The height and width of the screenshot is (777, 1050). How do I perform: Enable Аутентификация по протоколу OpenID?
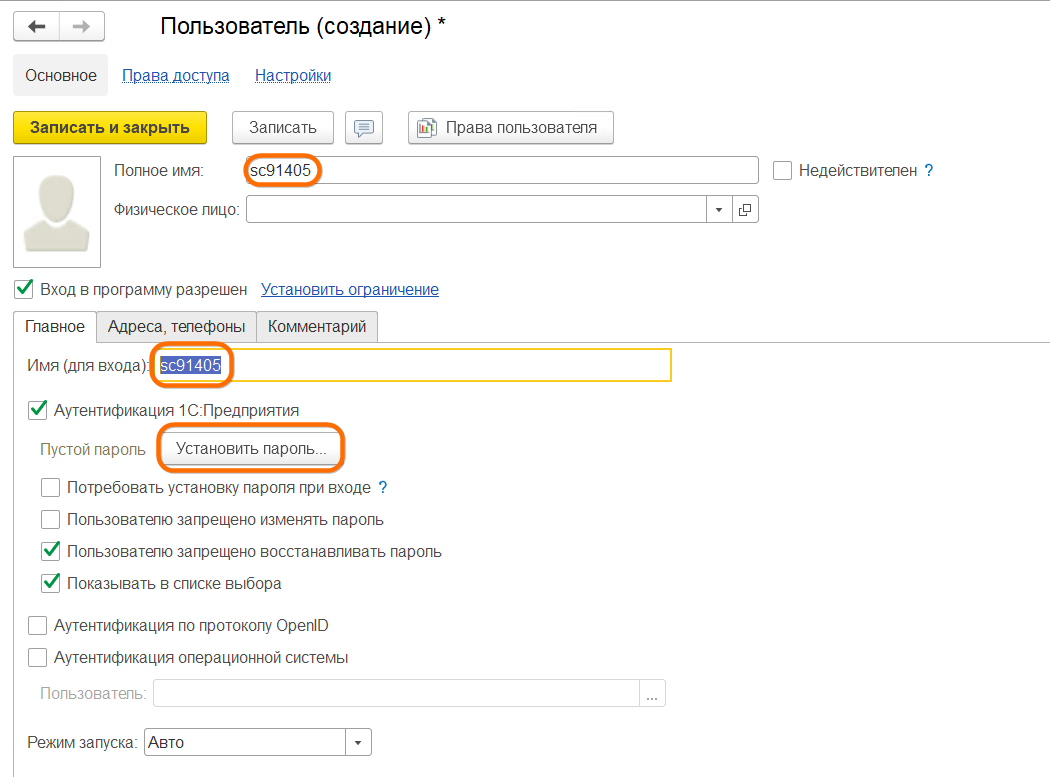[38, 626]
